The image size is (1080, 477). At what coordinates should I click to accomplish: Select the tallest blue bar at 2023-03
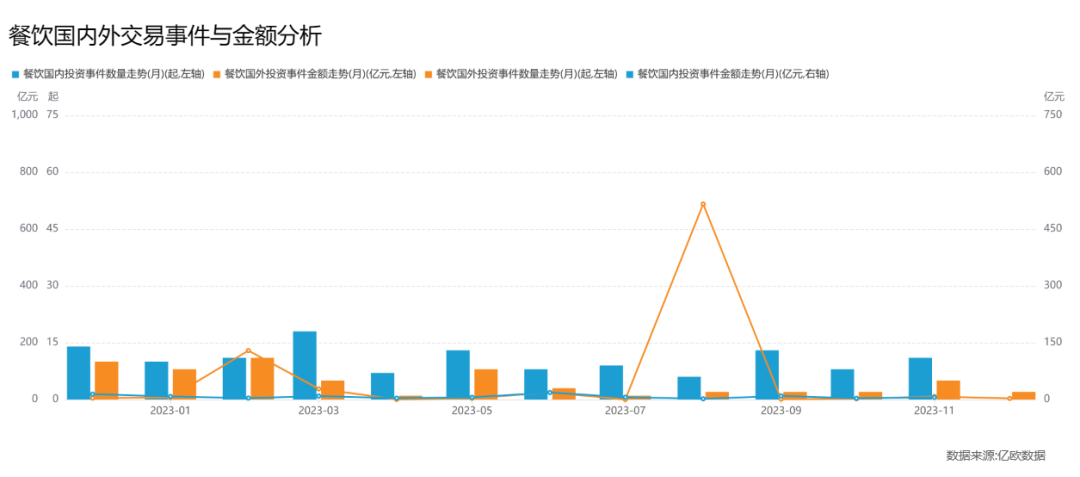[x=305, y=365]
